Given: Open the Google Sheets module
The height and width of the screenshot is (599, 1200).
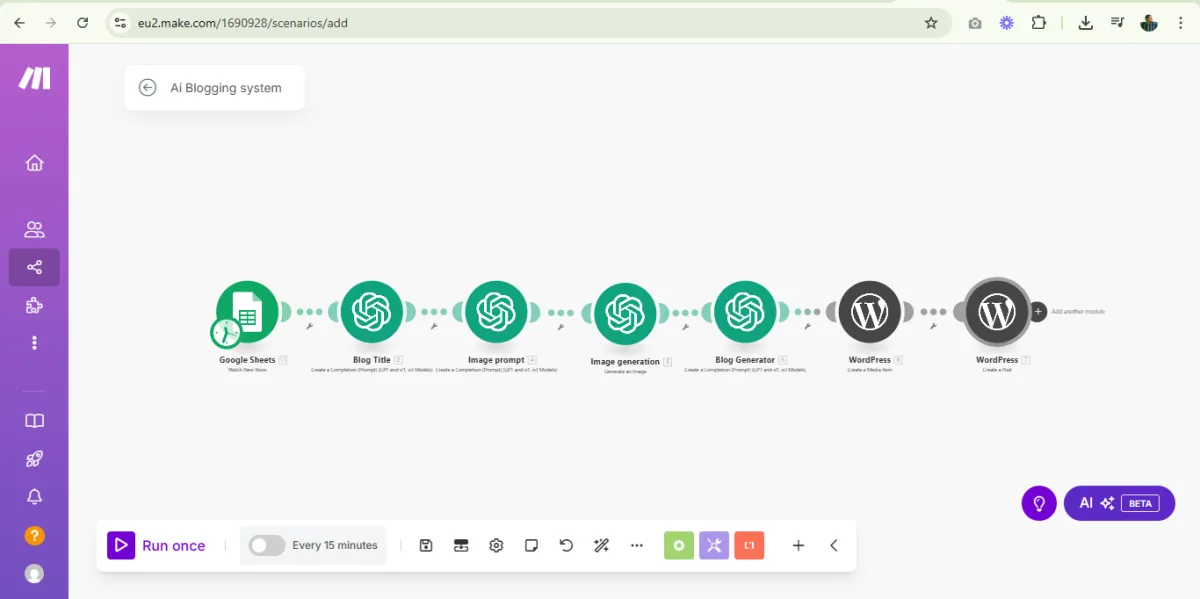Looking at the screenshot, I should coord(247,312).
